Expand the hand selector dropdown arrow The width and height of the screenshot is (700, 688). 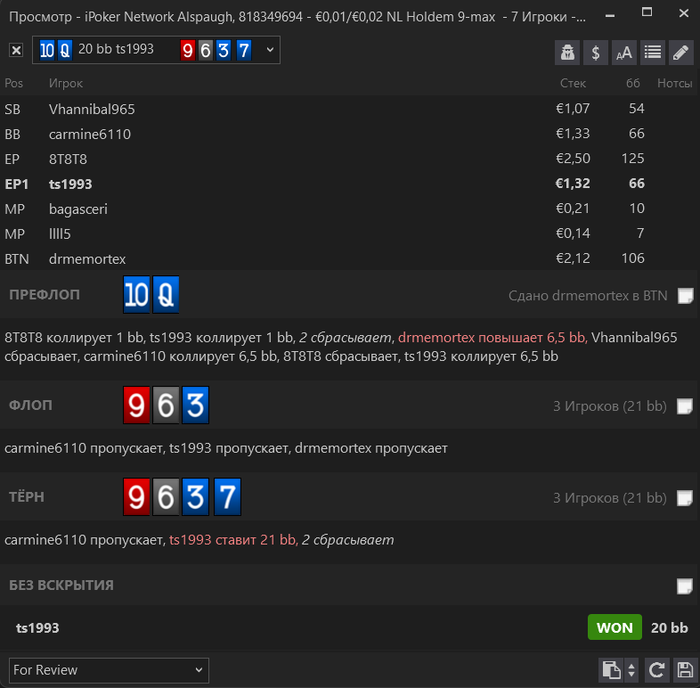coord(270,50)
